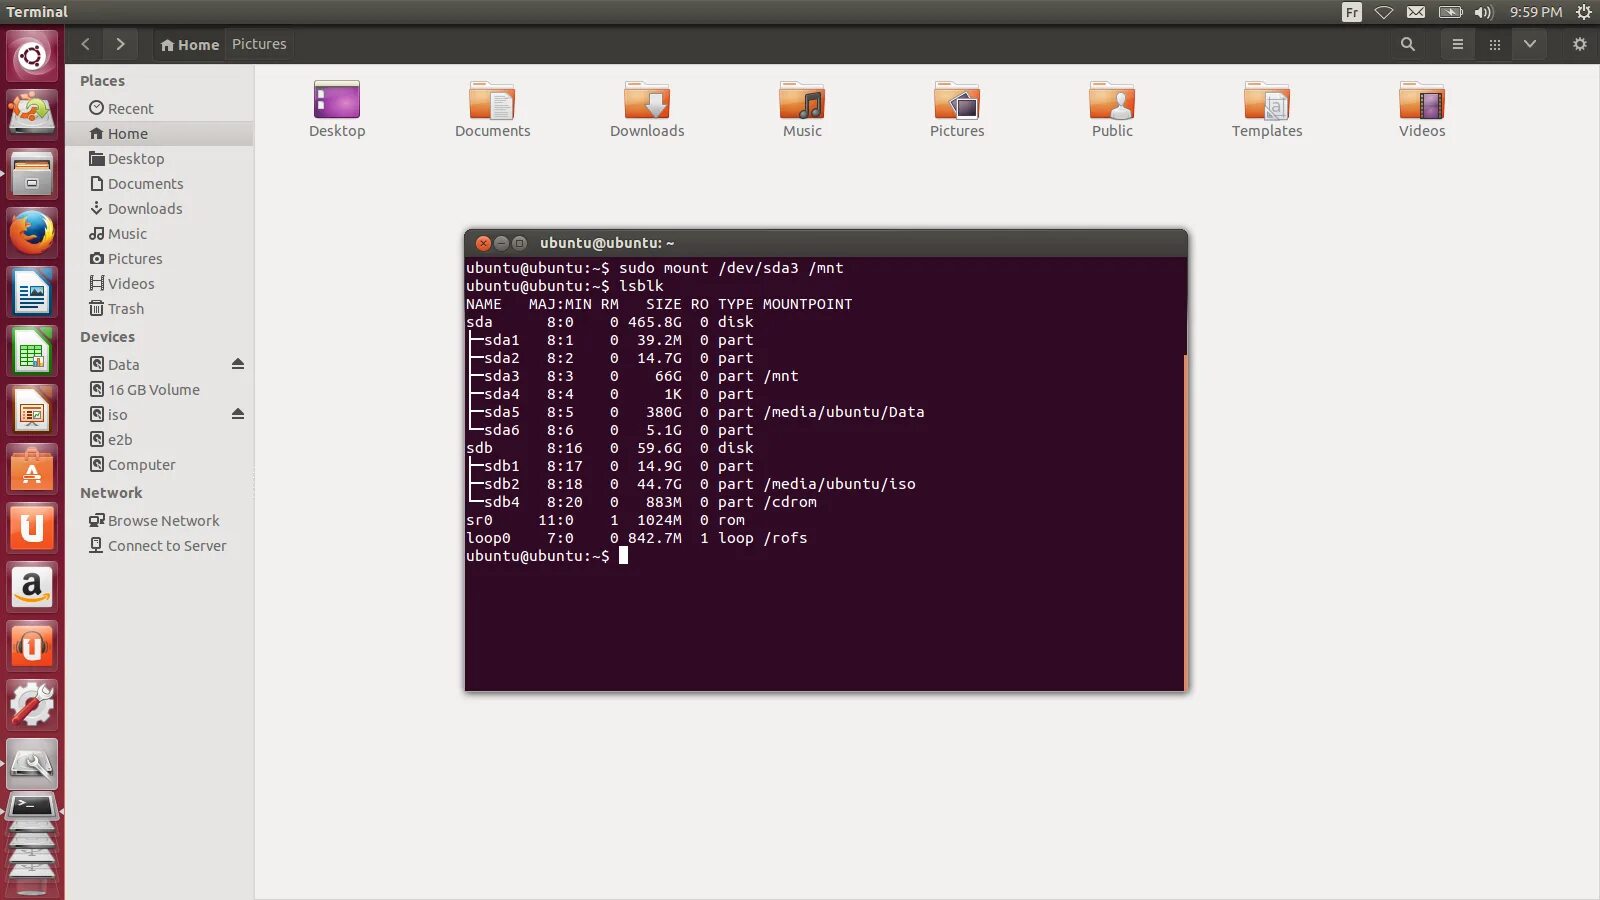This screenshot has height=900, width=1600.
Task: Click Browse Network in the sidebar
Action: 159,520
